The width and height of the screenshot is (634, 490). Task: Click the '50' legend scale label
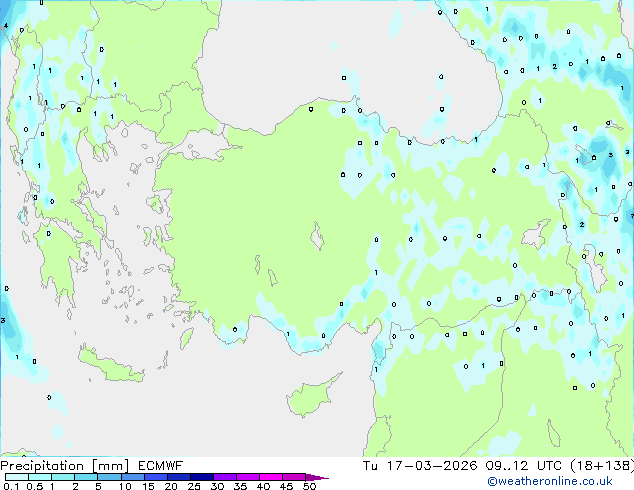click(x=309, y=486)
